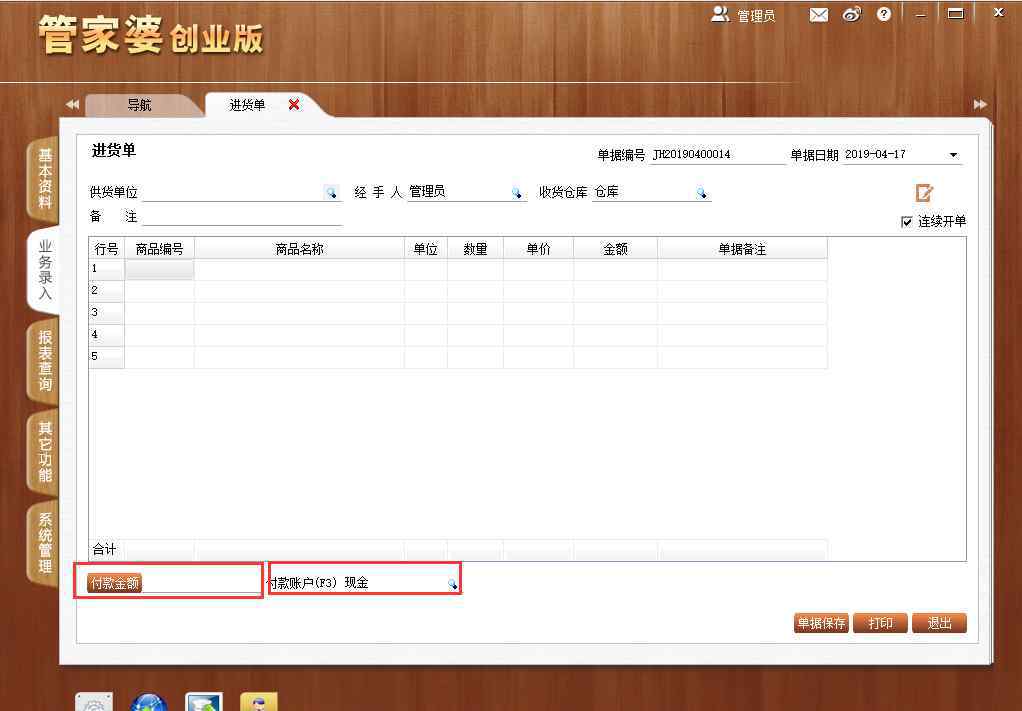
Task: Click the 单价 column header
Action: 538,249
